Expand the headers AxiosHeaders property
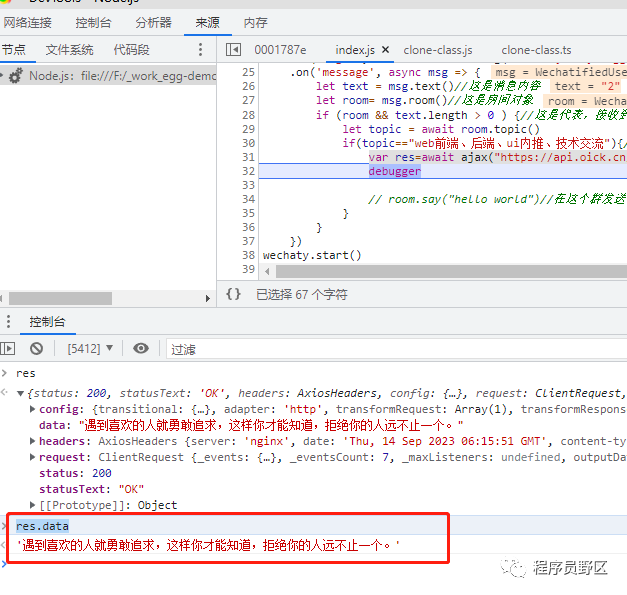The height and width of the screenshot is (595, 627). (x=32, y=441)
